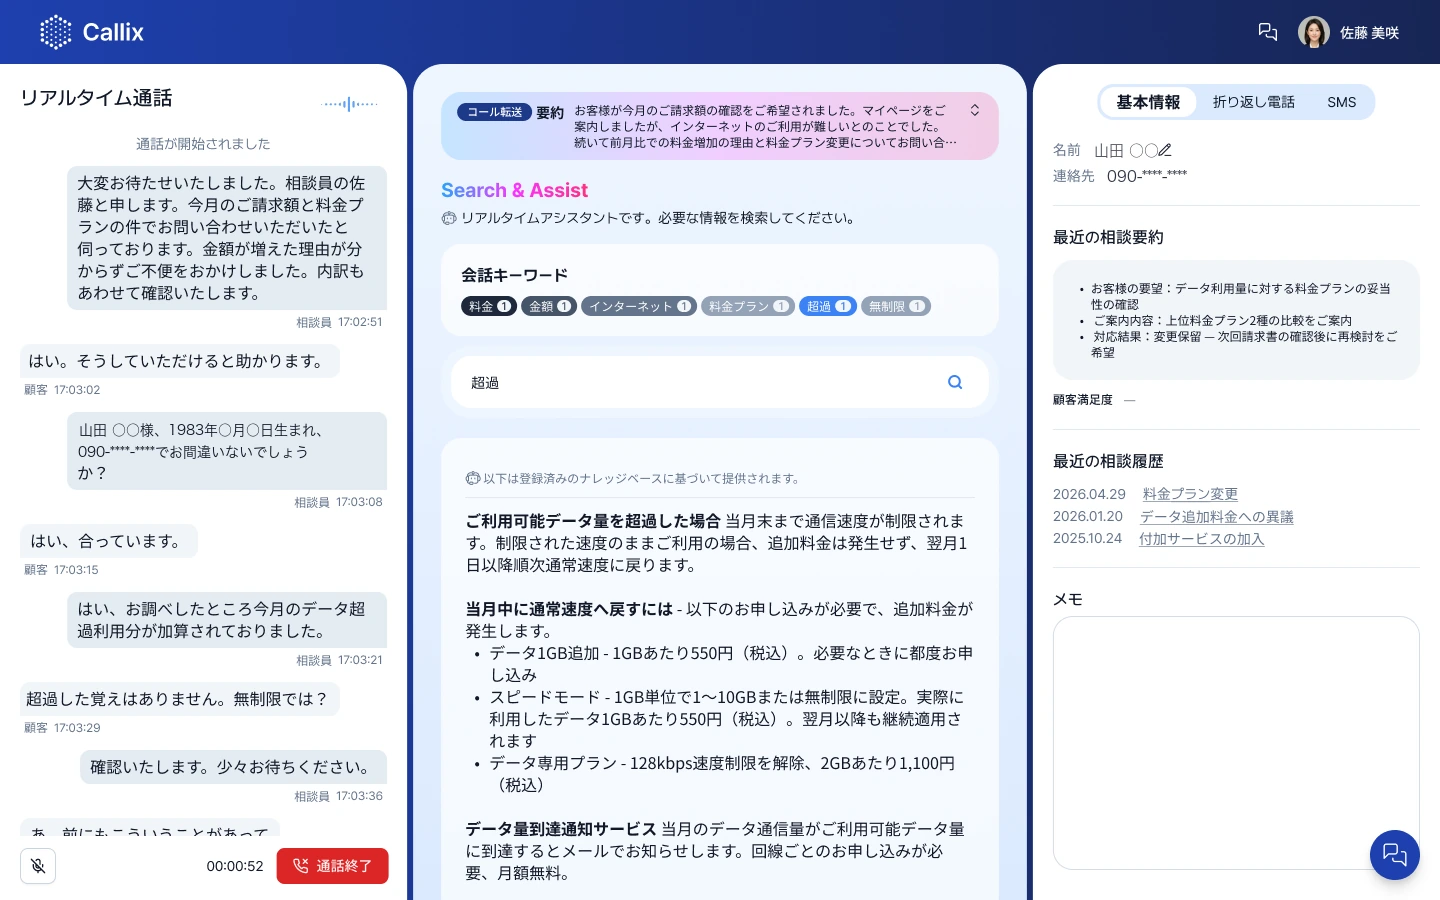Click the 顧客満足度 label

pyautogui.click(x=1082, y=400)
